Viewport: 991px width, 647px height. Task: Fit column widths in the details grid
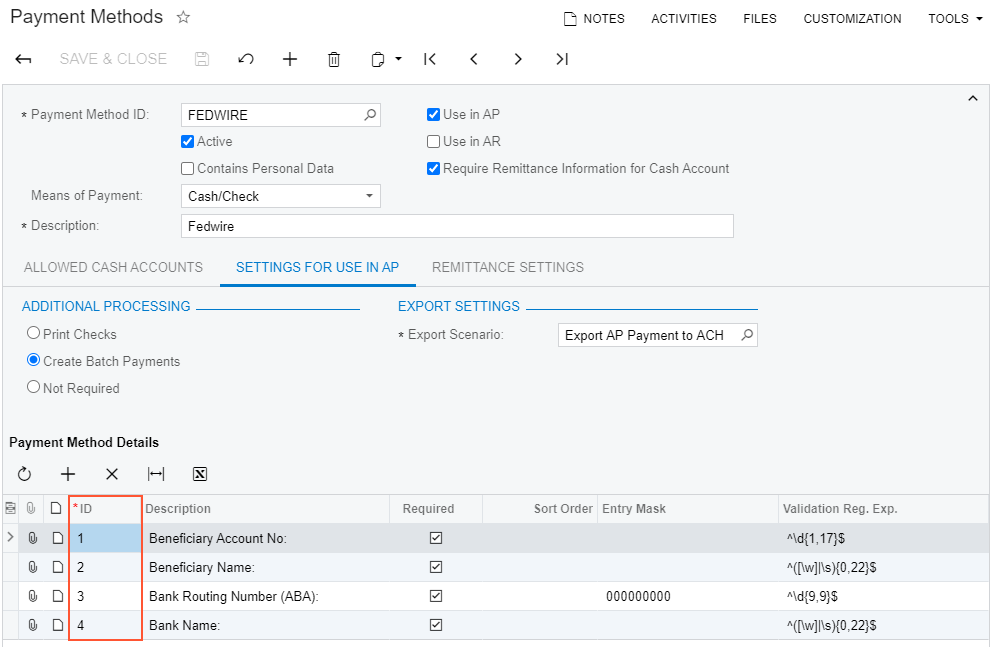(156, 474)
